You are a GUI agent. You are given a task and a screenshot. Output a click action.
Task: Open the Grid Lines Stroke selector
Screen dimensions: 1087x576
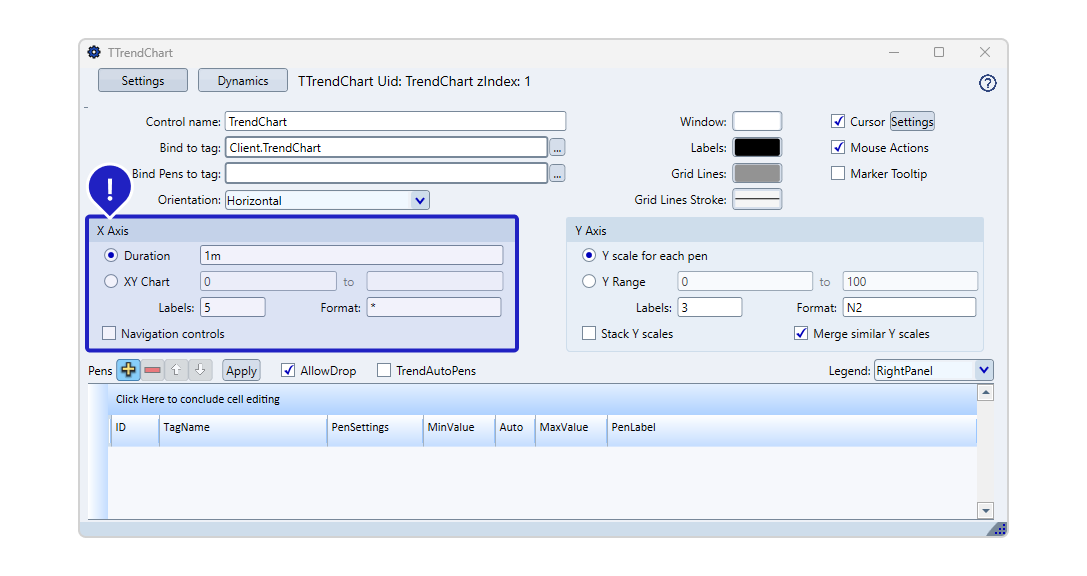(757, 200)
